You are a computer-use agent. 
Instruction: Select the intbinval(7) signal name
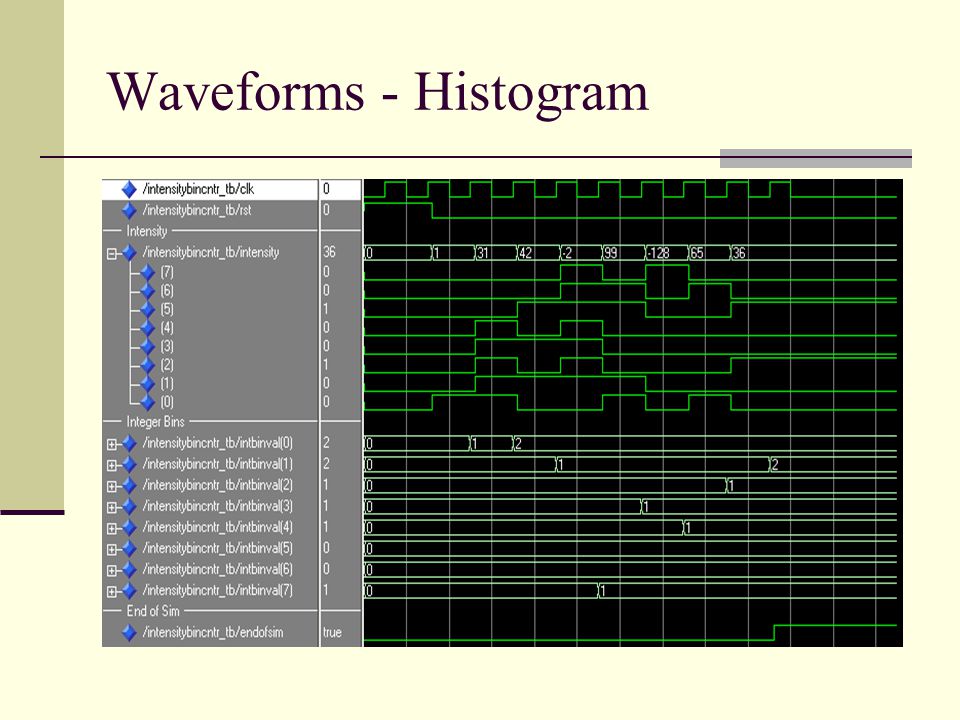217,591
